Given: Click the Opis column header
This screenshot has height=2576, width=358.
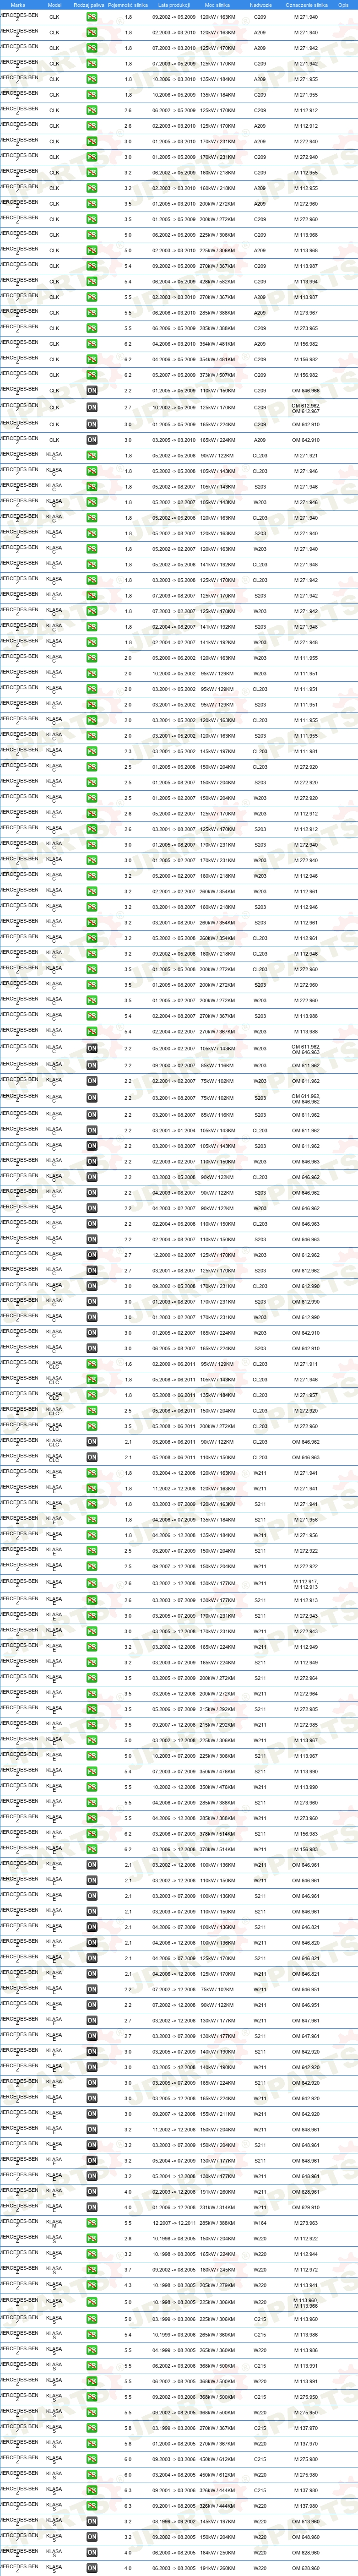Looking at the screenshot, I should coord(343,5).
